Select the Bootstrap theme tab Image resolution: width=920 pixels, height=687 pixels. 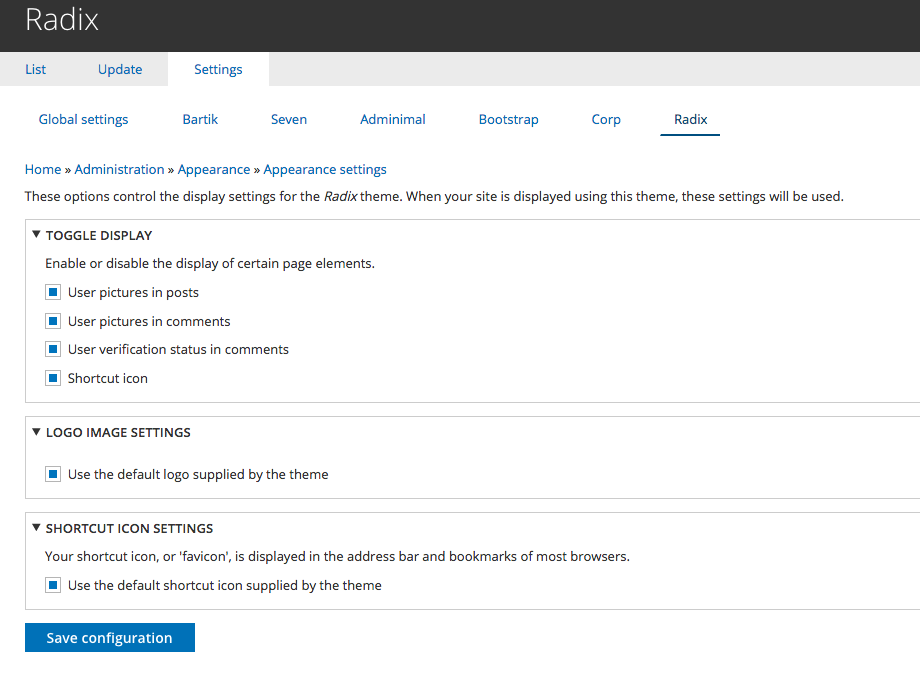(x=508, y=119)
